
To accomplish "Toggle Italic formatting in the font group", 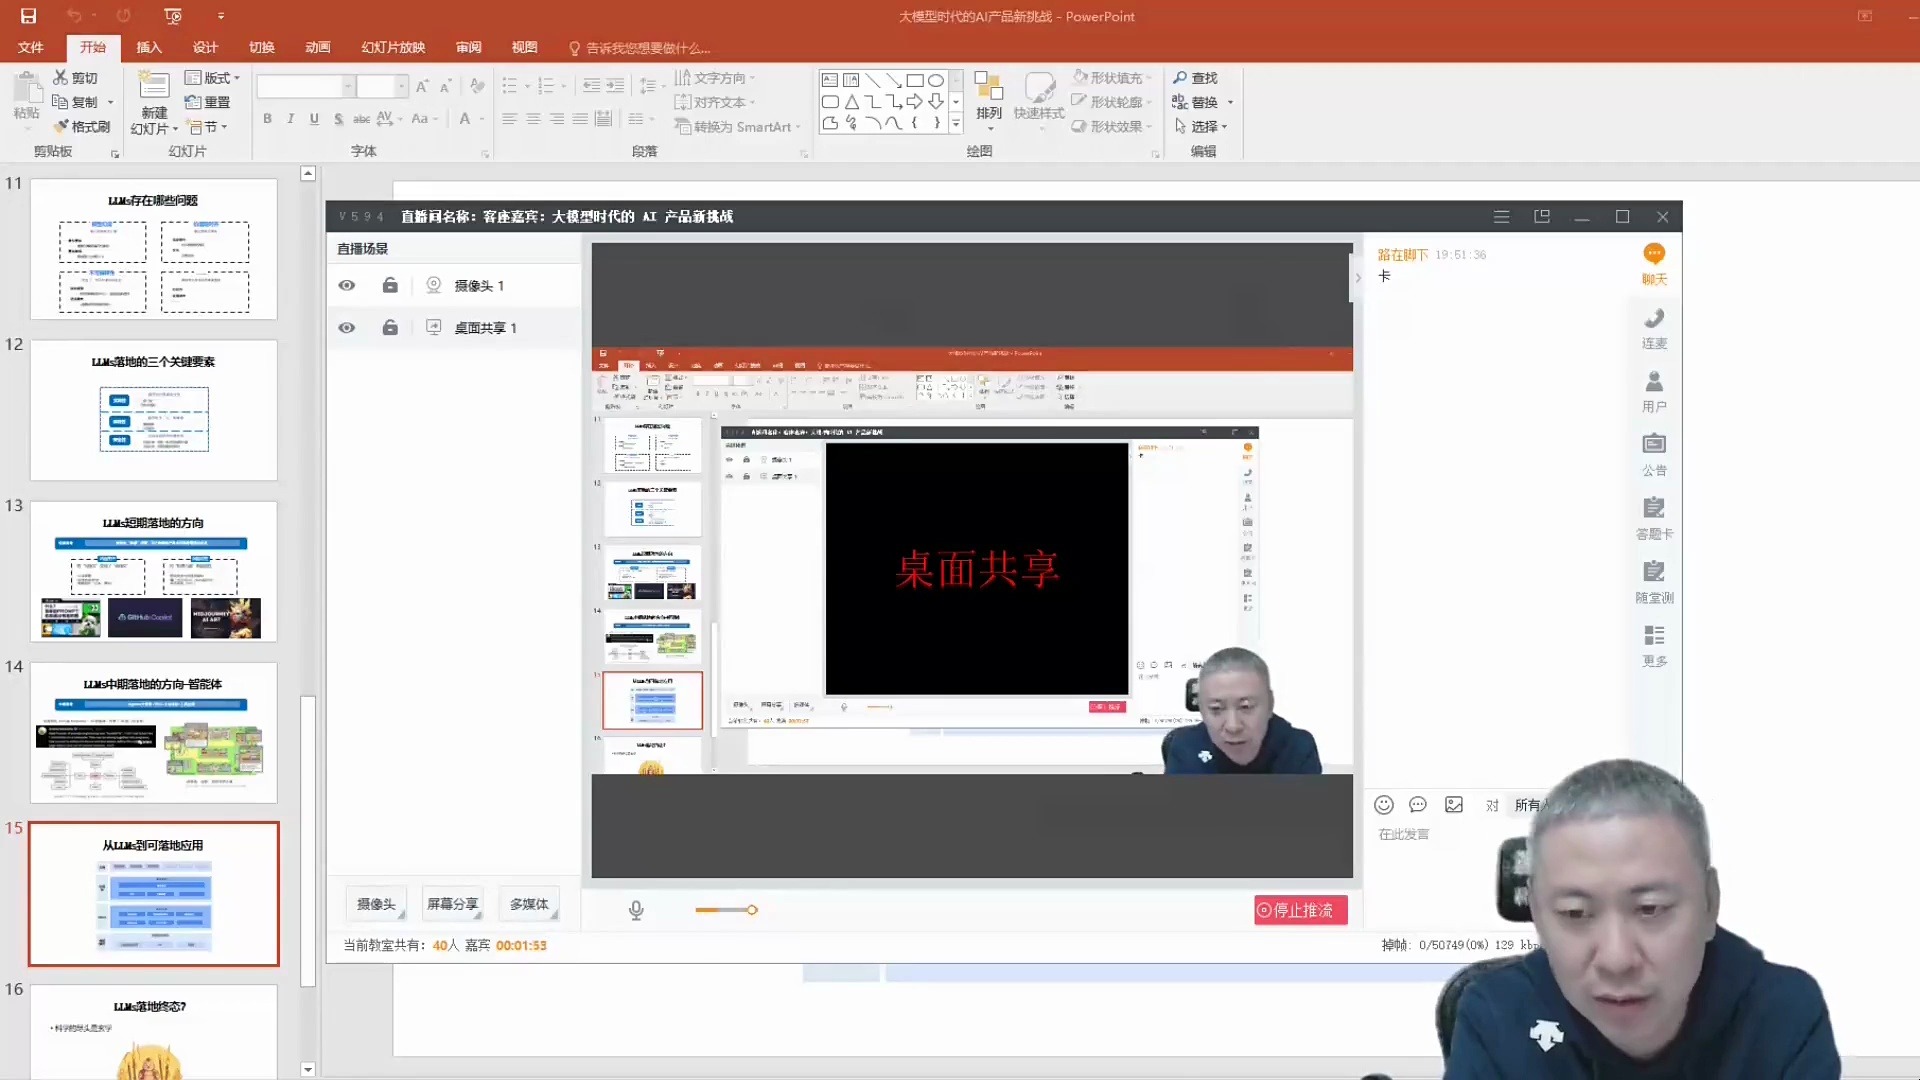I will pos(290,118).
